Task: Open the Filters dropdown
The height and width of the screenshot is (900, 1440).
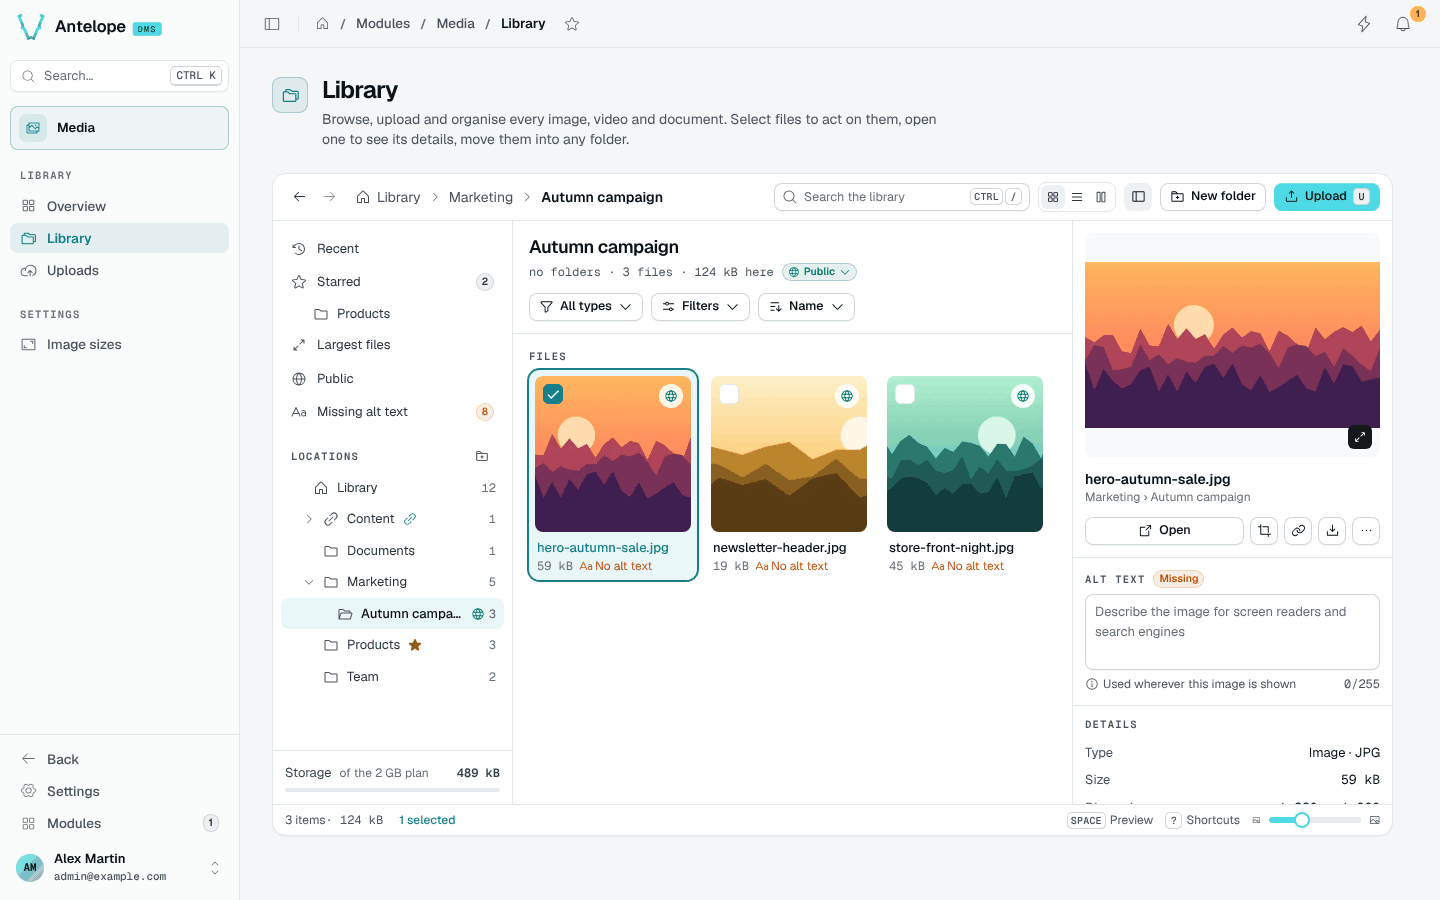Action: (x=700, y=307)
